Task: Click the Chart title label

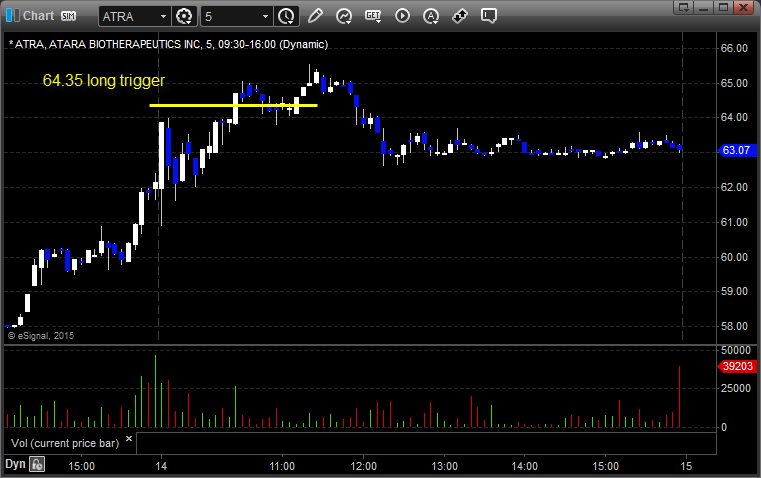Action: coord(39,16)
